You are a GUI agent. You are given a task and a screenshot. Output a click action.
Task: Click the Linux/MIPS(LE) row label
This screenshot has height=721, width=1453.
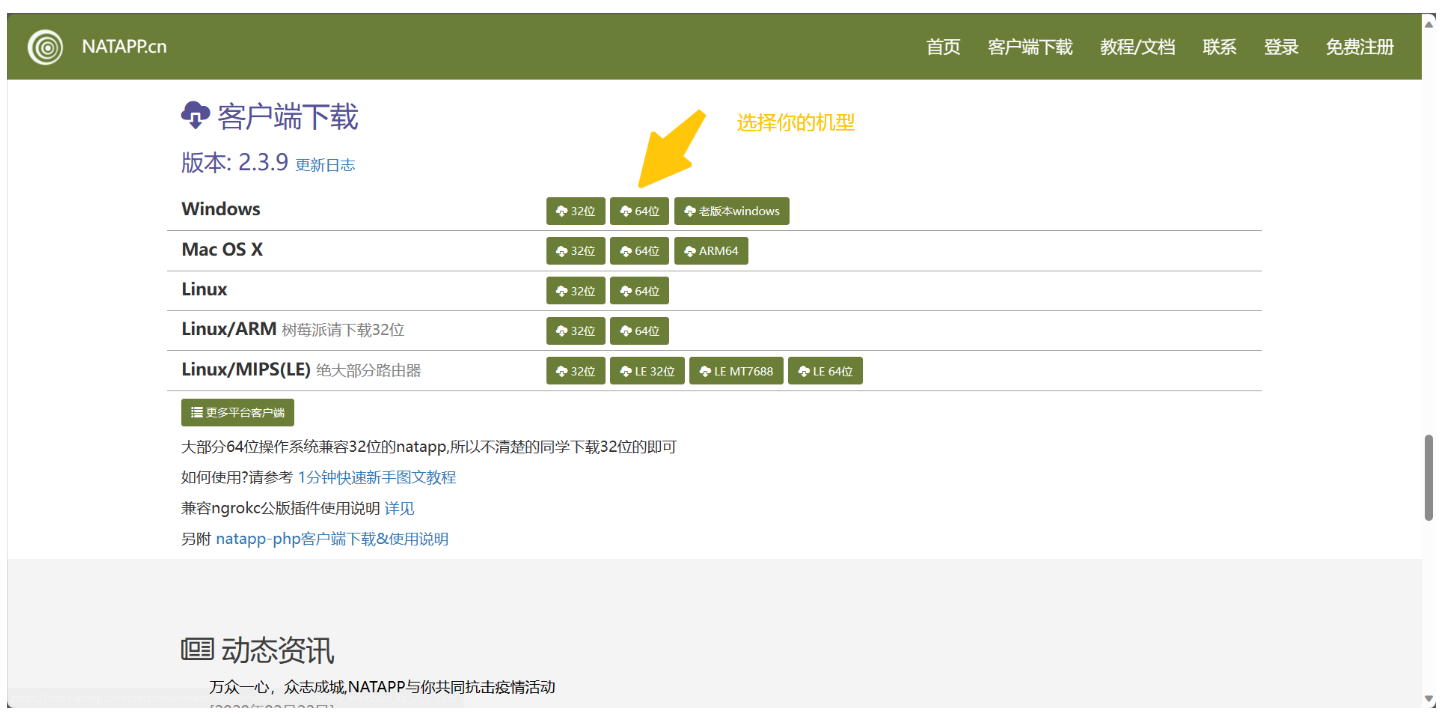[x=246, y=369]
